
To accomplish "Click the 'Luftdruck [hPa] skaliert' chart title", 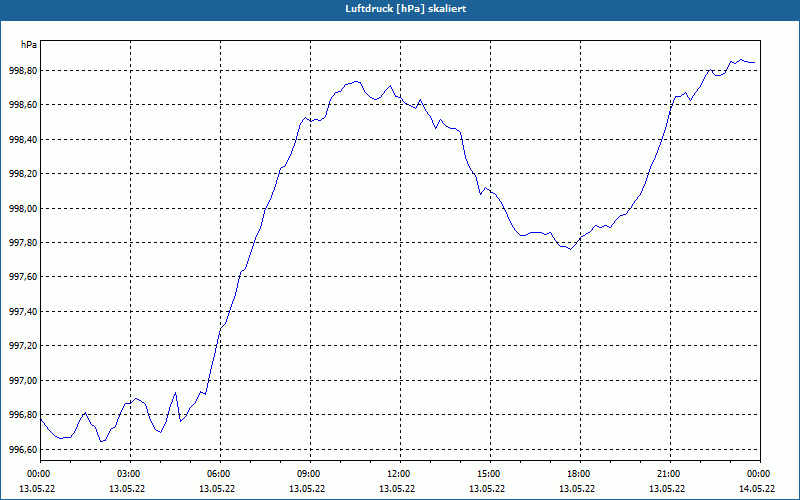I will (406, 9).
